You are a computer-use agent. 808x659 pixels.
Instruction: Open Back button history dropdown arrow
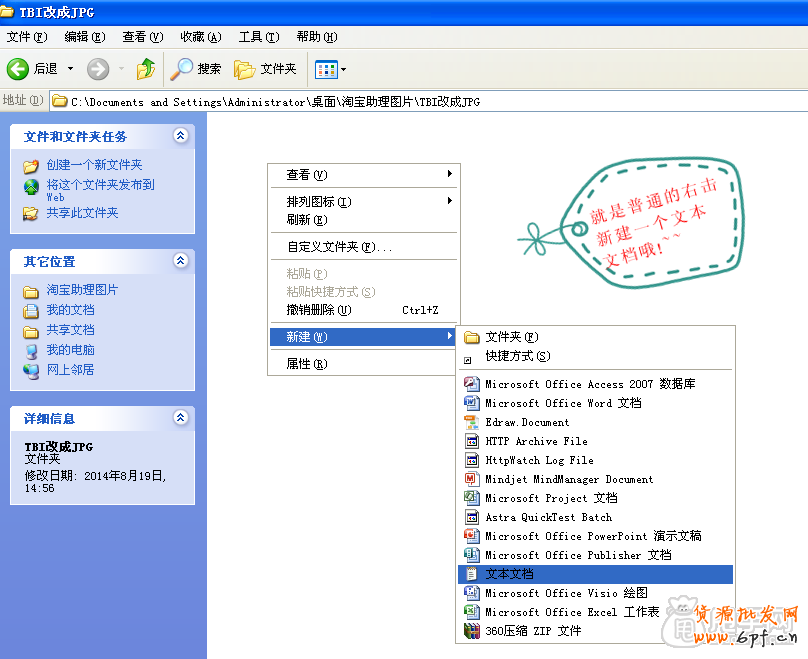click(70, 69)
